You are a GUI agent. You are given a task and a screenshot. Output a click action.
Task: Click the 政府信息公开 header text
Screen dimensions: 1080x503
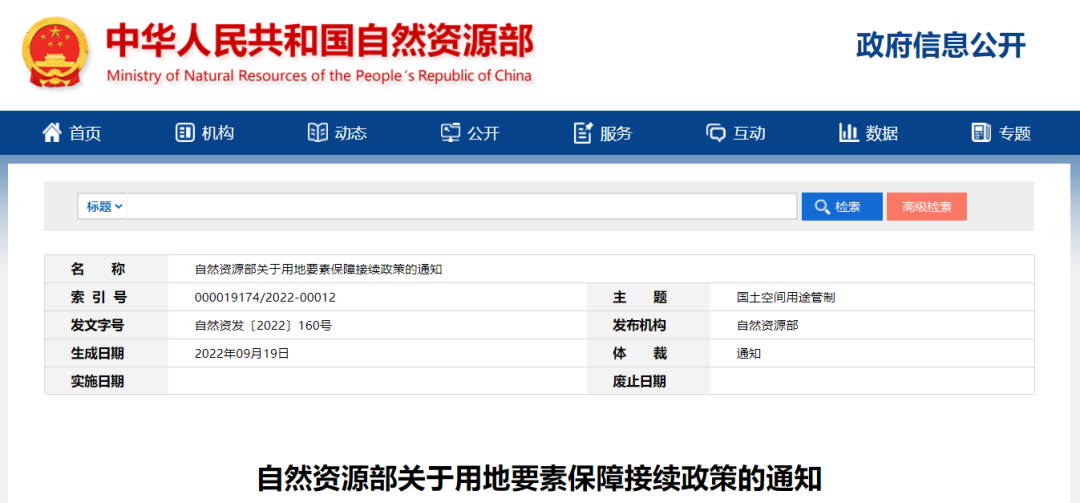pyautogui.click(x=941, y=45)
